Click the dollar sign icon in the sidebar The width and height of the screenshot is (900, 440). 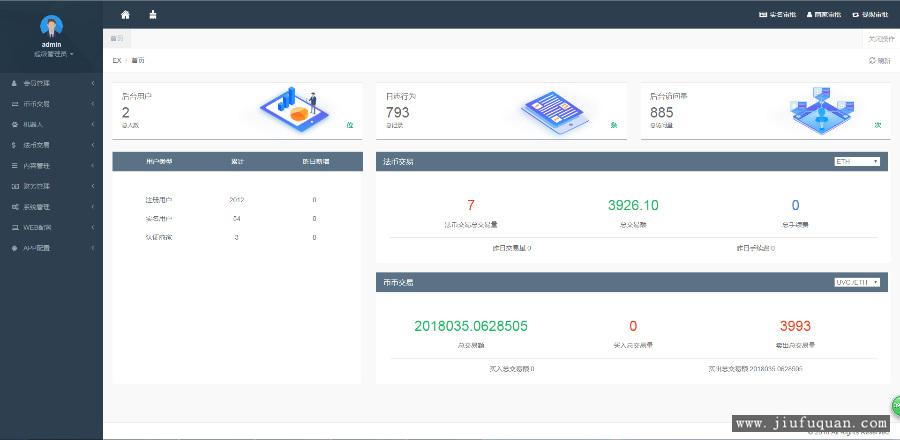(x=14, y=145)
